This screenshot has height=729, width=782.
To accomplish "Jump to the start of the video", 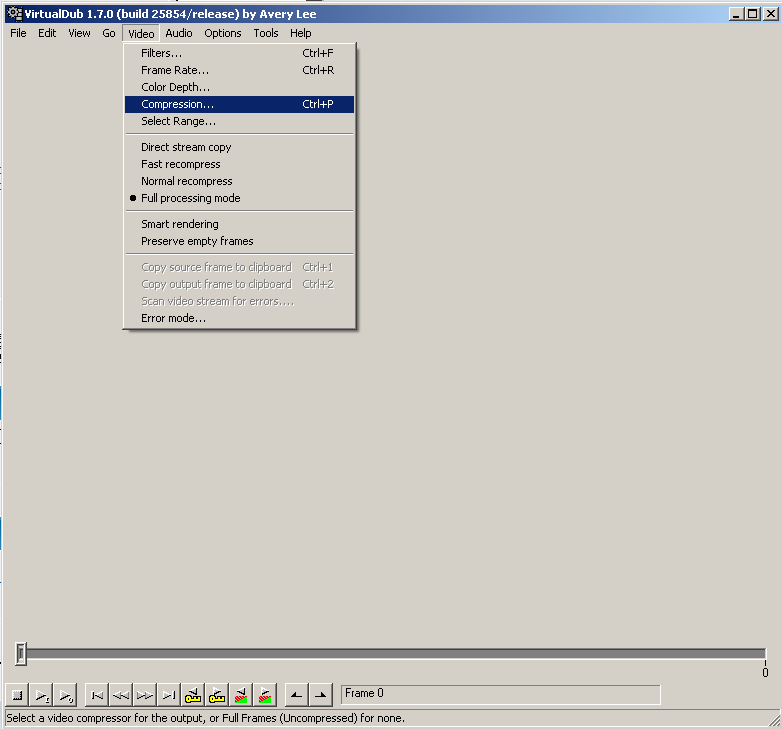I will (97, 695).
